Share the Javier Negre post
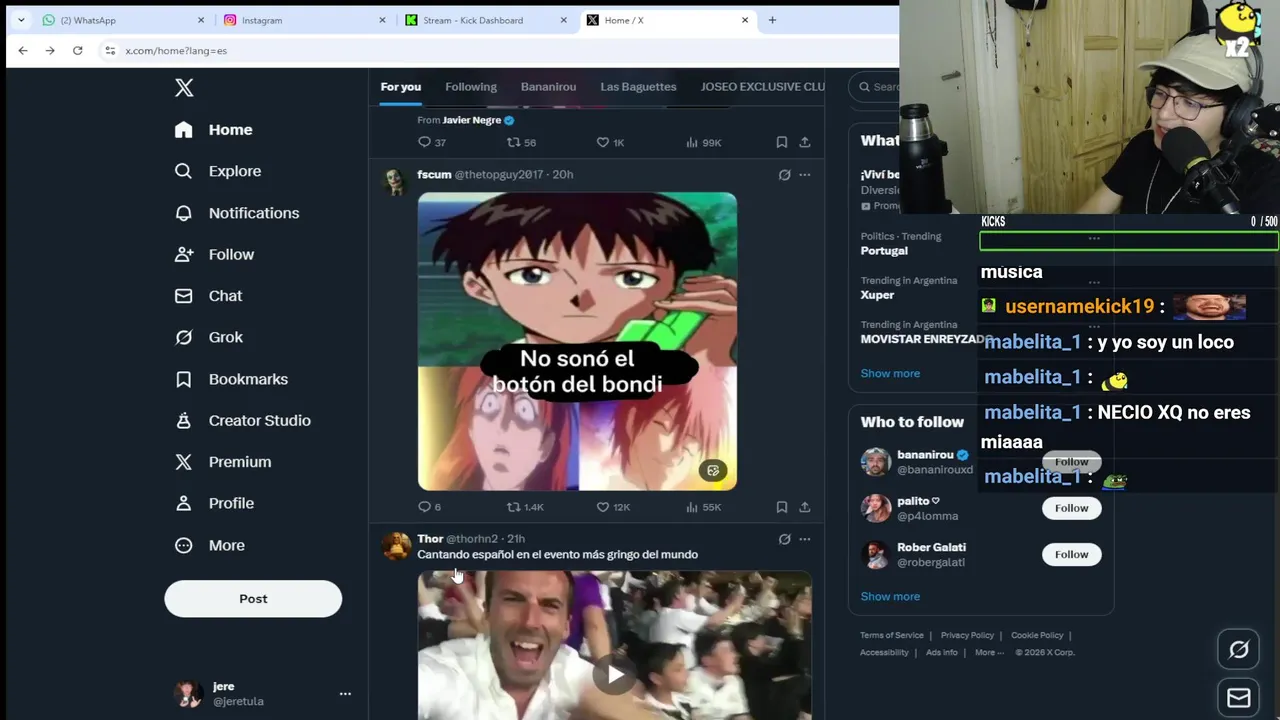 805,143
